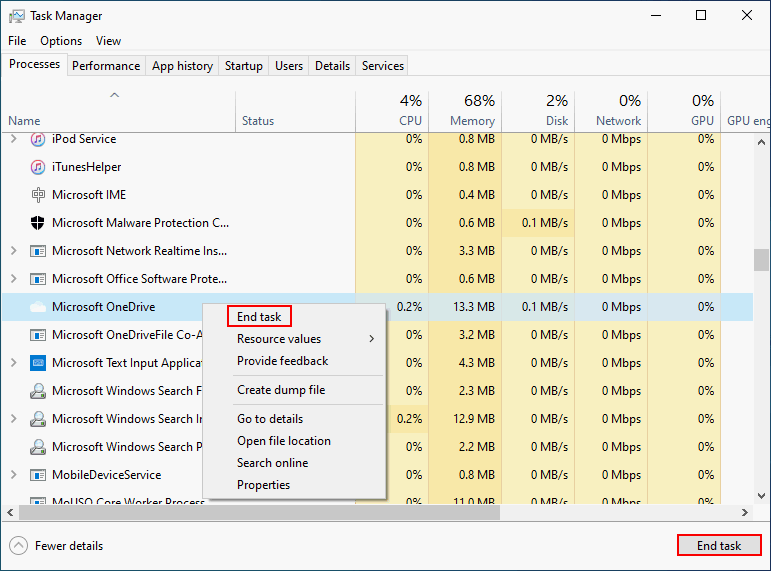Switch to the Services tab
The height and width of the screenshot is (571, 771).
[383, 66]
